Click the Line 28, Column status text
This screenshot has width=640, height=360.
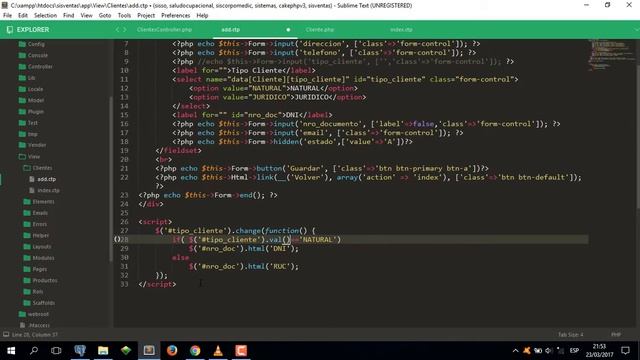pos(35,335)
